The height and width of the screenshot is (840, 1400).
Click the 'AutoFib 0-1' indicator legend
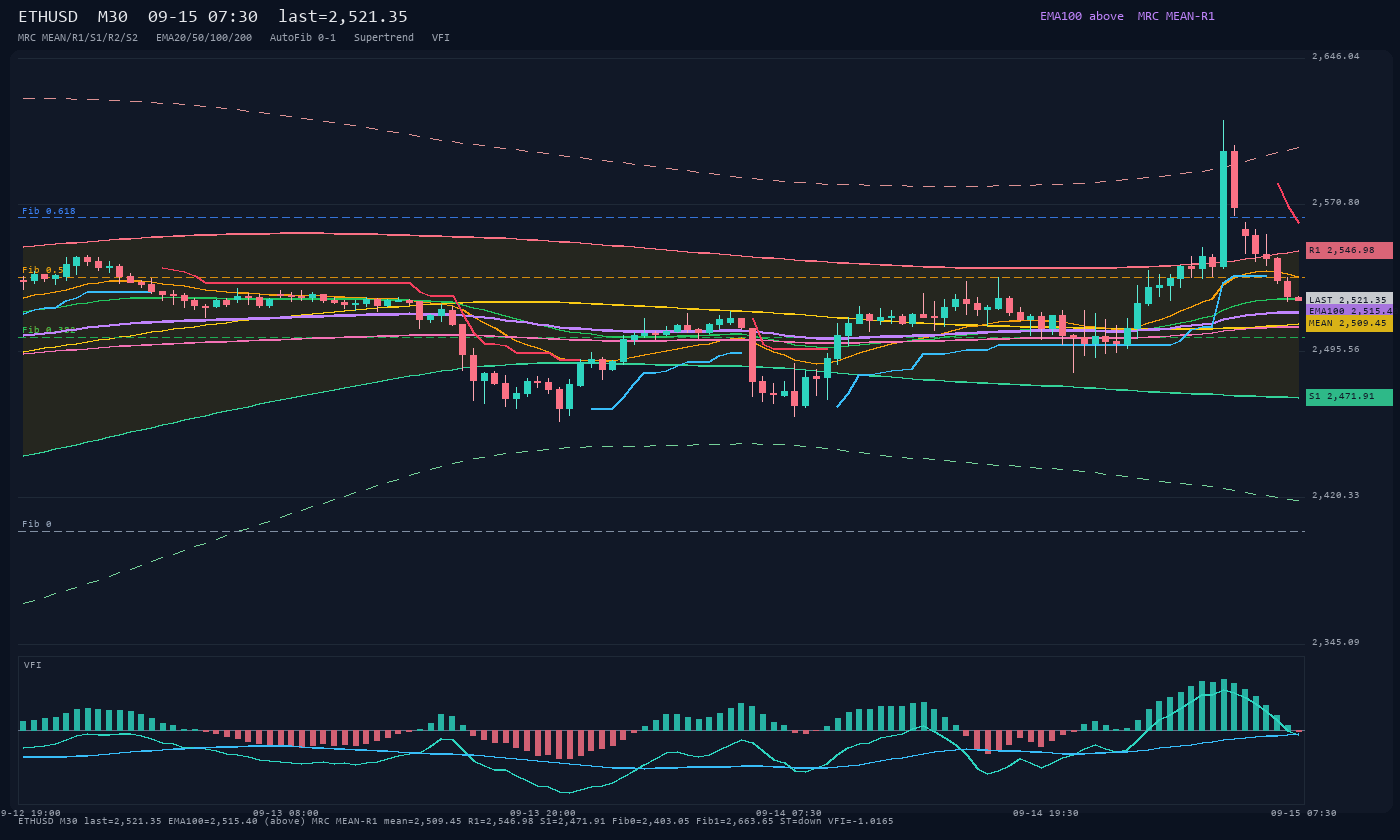tap(303, 38)
